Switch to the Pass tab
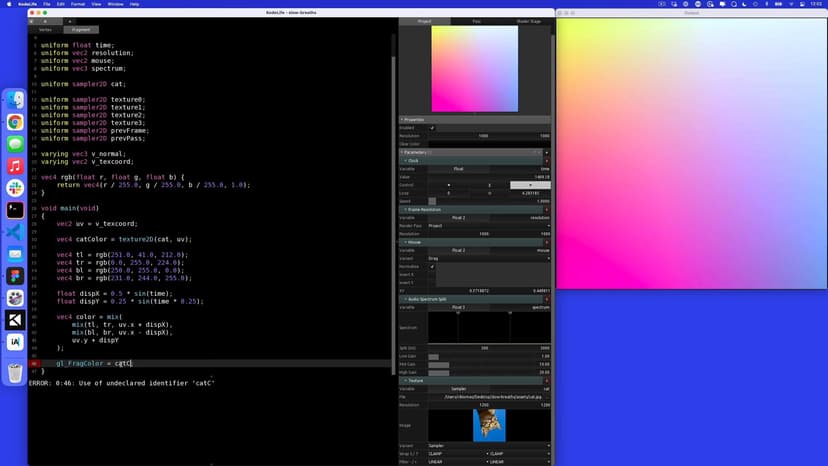The width and height of the screenshot is (828, 466). point(476,21)
